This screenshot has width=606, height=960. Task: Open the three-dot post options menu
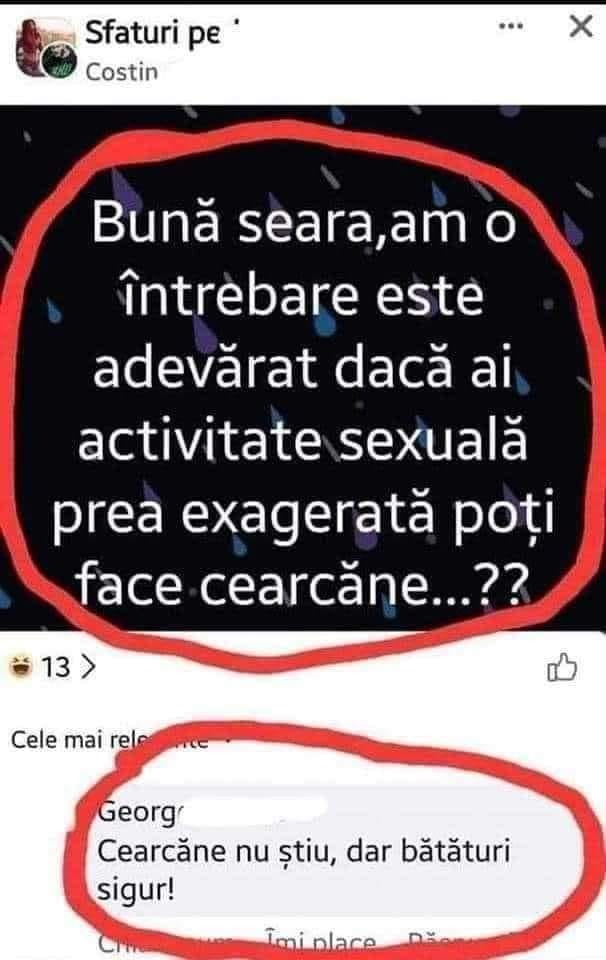[x=511, y=26]
